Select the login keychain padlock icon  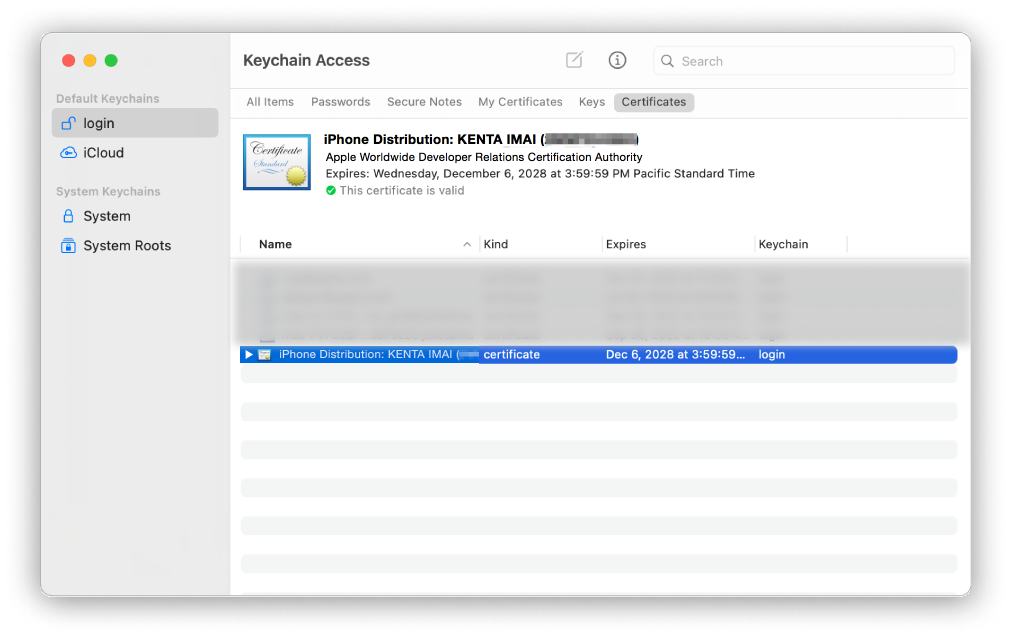coord(68,122)
